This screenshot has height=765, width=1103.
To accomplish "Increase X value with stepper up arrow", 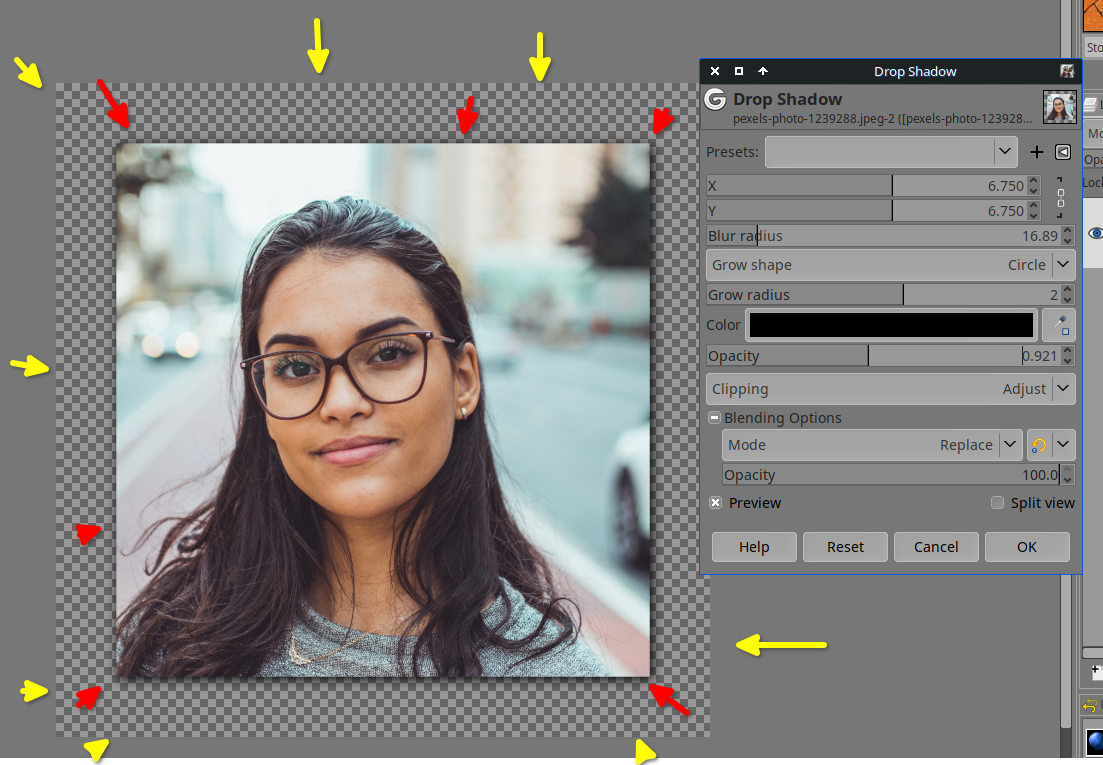I will point(1033,181).
